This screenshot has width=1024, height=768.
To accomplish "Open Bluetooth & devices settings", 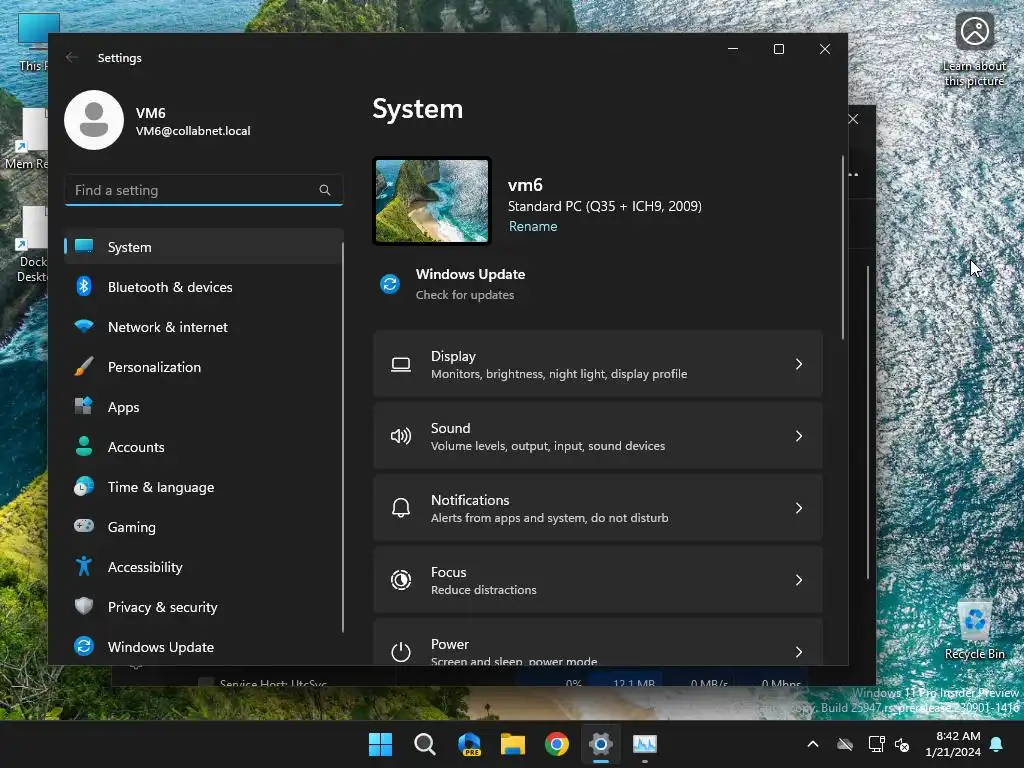I will 203,287.
